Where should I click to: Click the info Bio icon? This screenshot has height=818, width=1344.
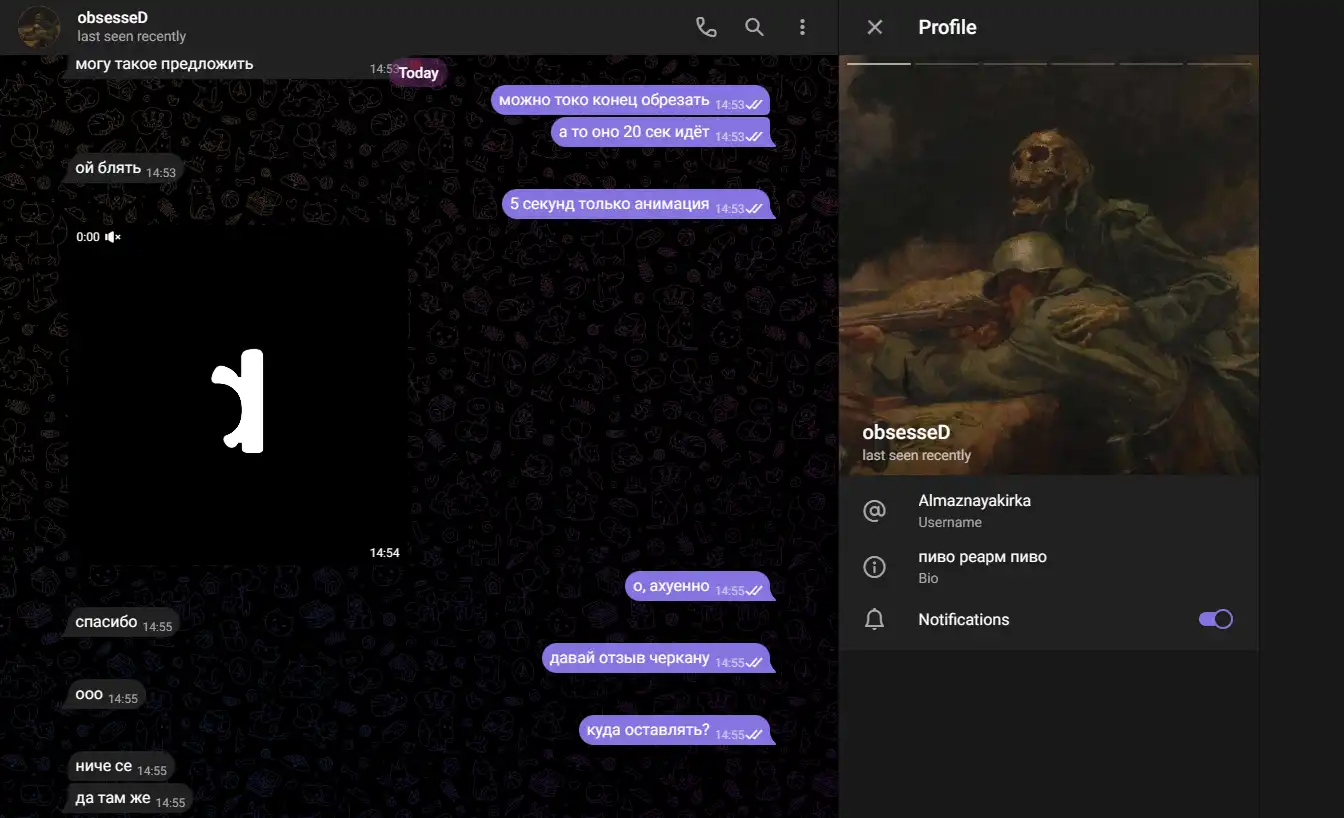[x=874, y=567]
